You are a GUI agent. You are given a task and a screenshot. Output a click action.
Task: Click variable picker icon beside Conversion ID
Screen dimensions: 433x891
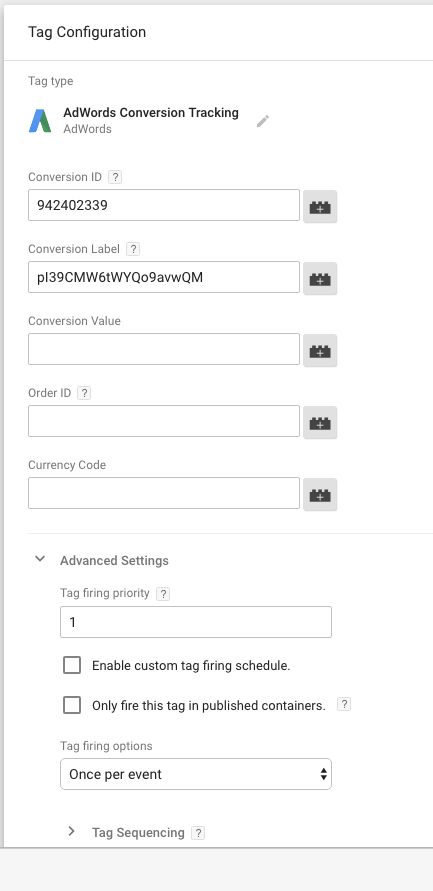point(320,206)
